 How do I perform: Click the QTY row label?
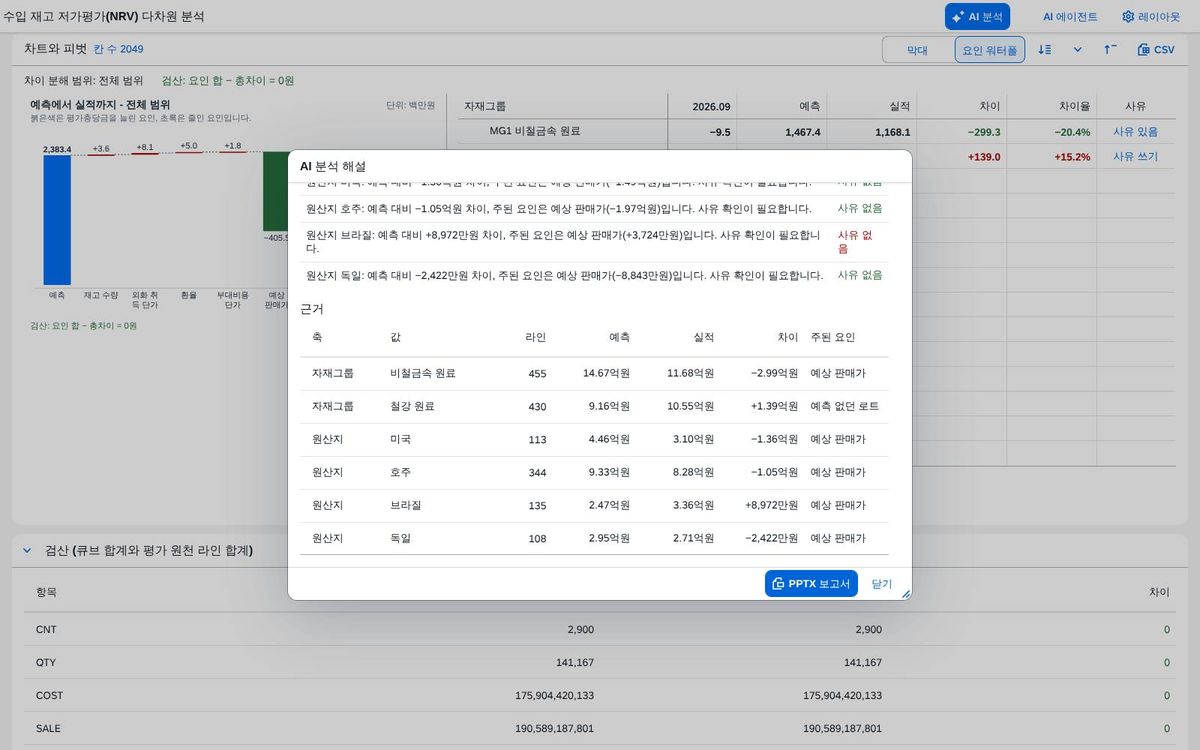(x=46, y=662)
